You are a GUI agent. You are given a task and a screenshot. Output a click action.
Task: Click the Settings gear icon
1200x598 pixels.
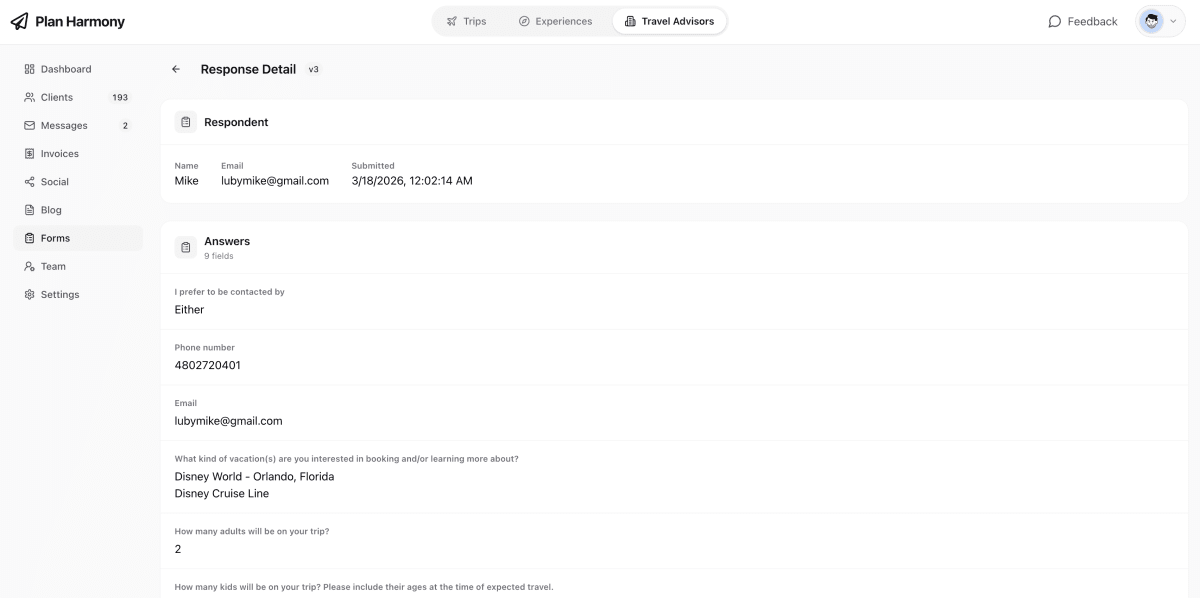tap(29, 294)
